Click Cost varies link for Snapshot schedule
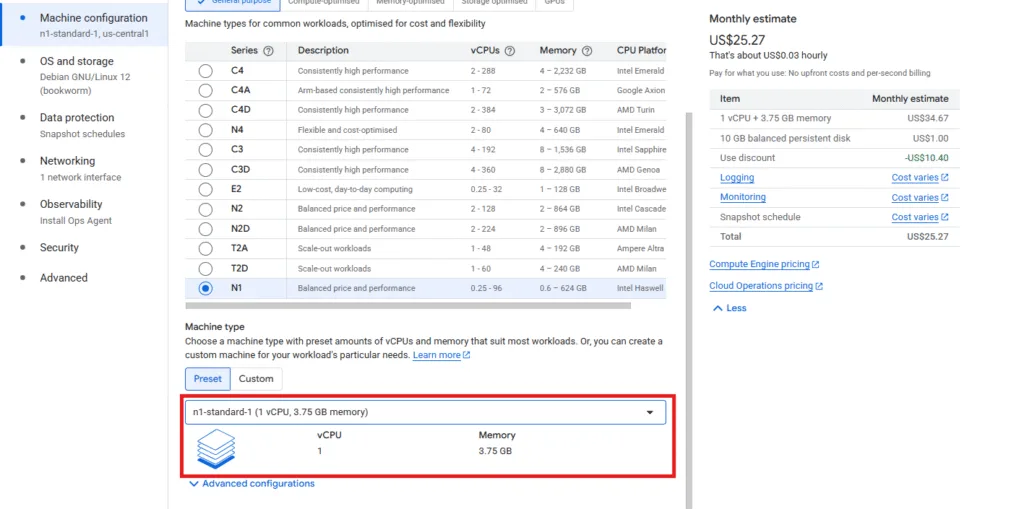The width and height of the screenshot is (1024, 509). pos(915,217)
